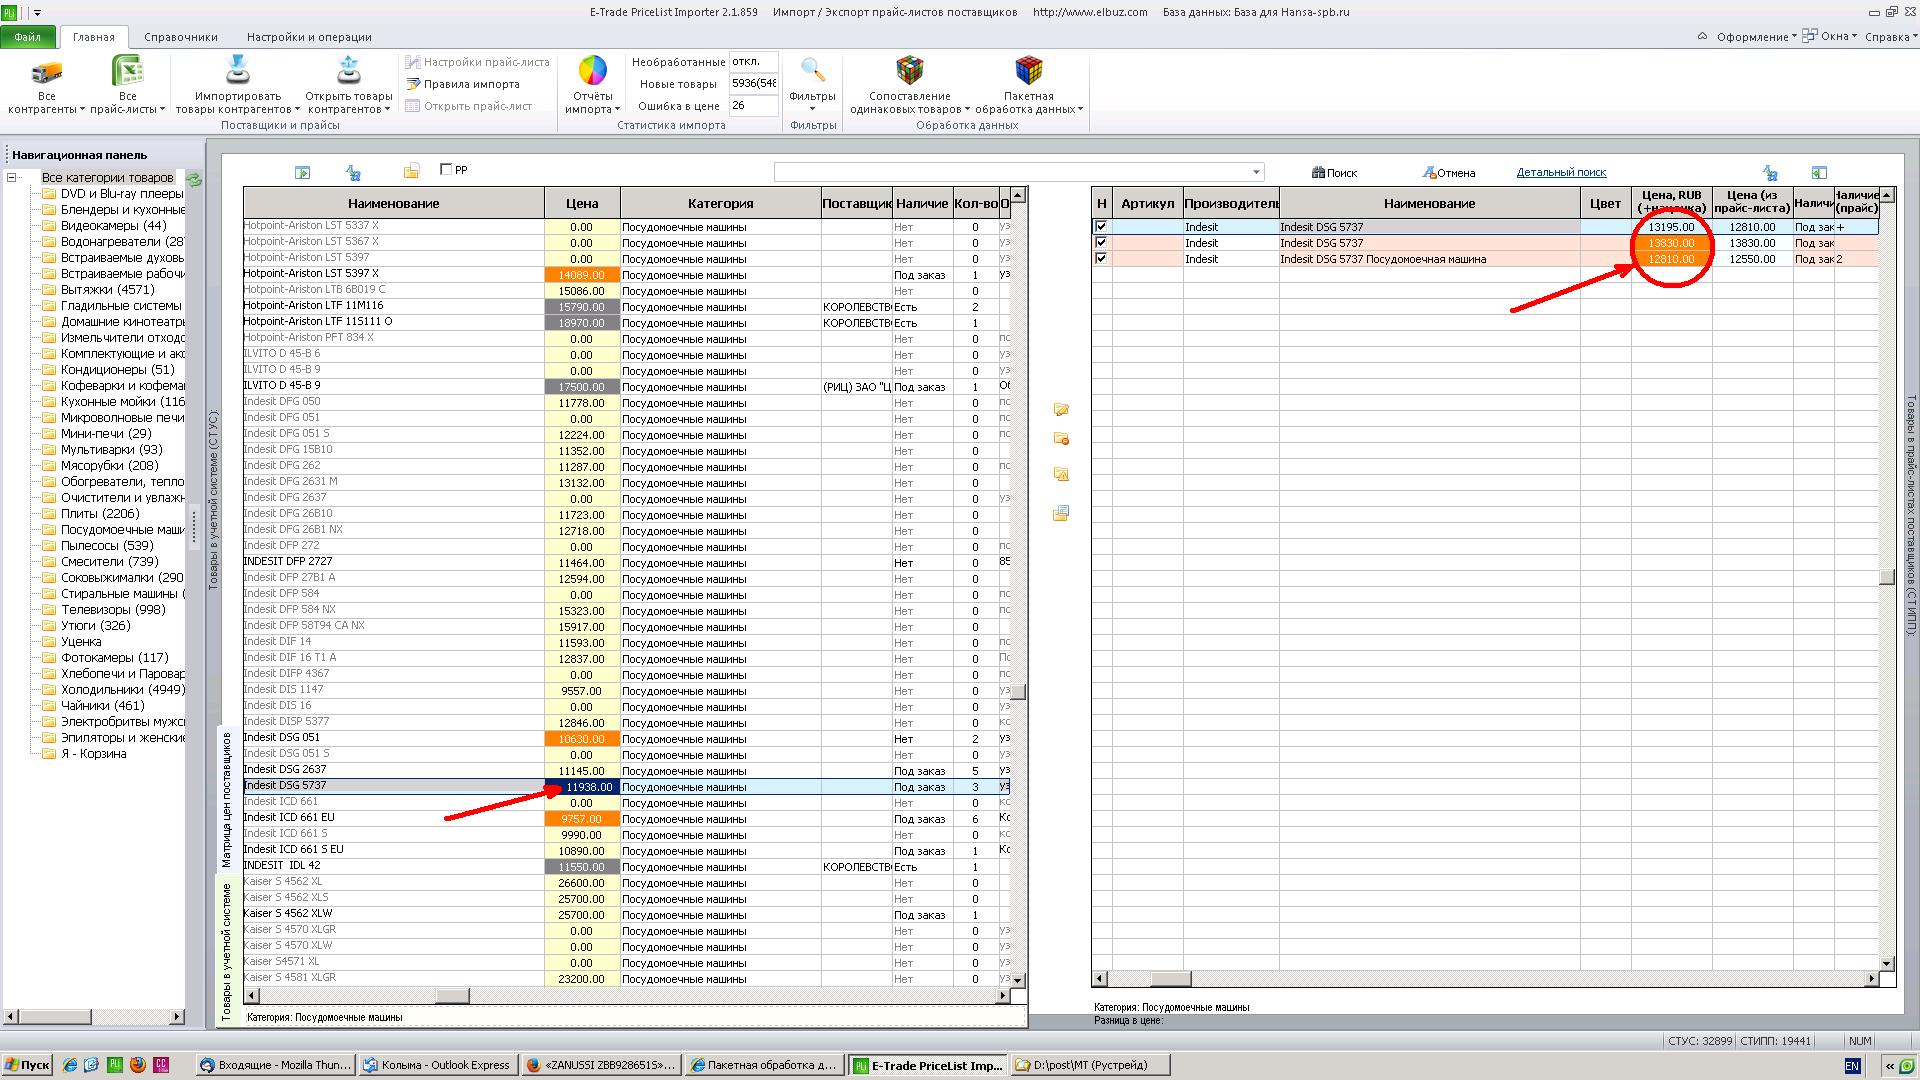Click the Ошибка в цене value field

(x=753, y=105)
